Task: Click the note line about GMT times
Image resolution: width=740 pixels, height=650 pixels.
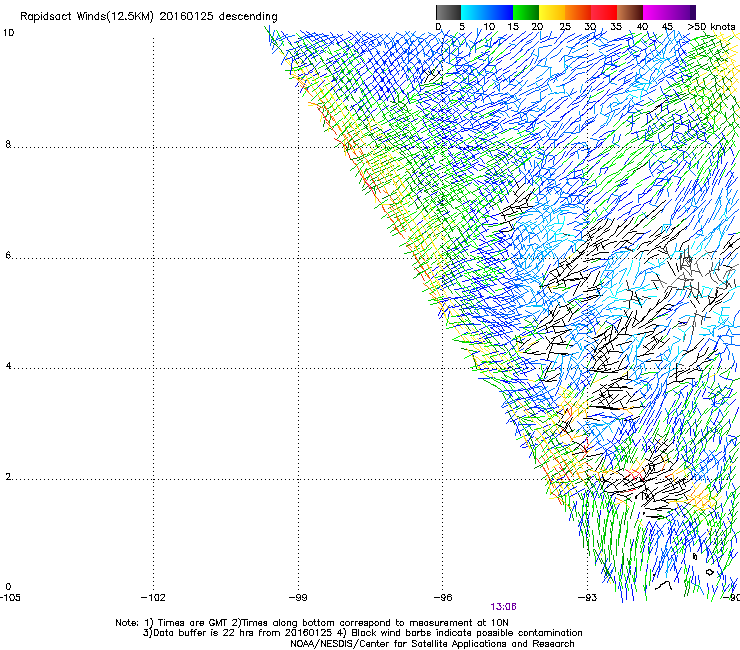Action: pyautogui.click(x=312, y=623)
